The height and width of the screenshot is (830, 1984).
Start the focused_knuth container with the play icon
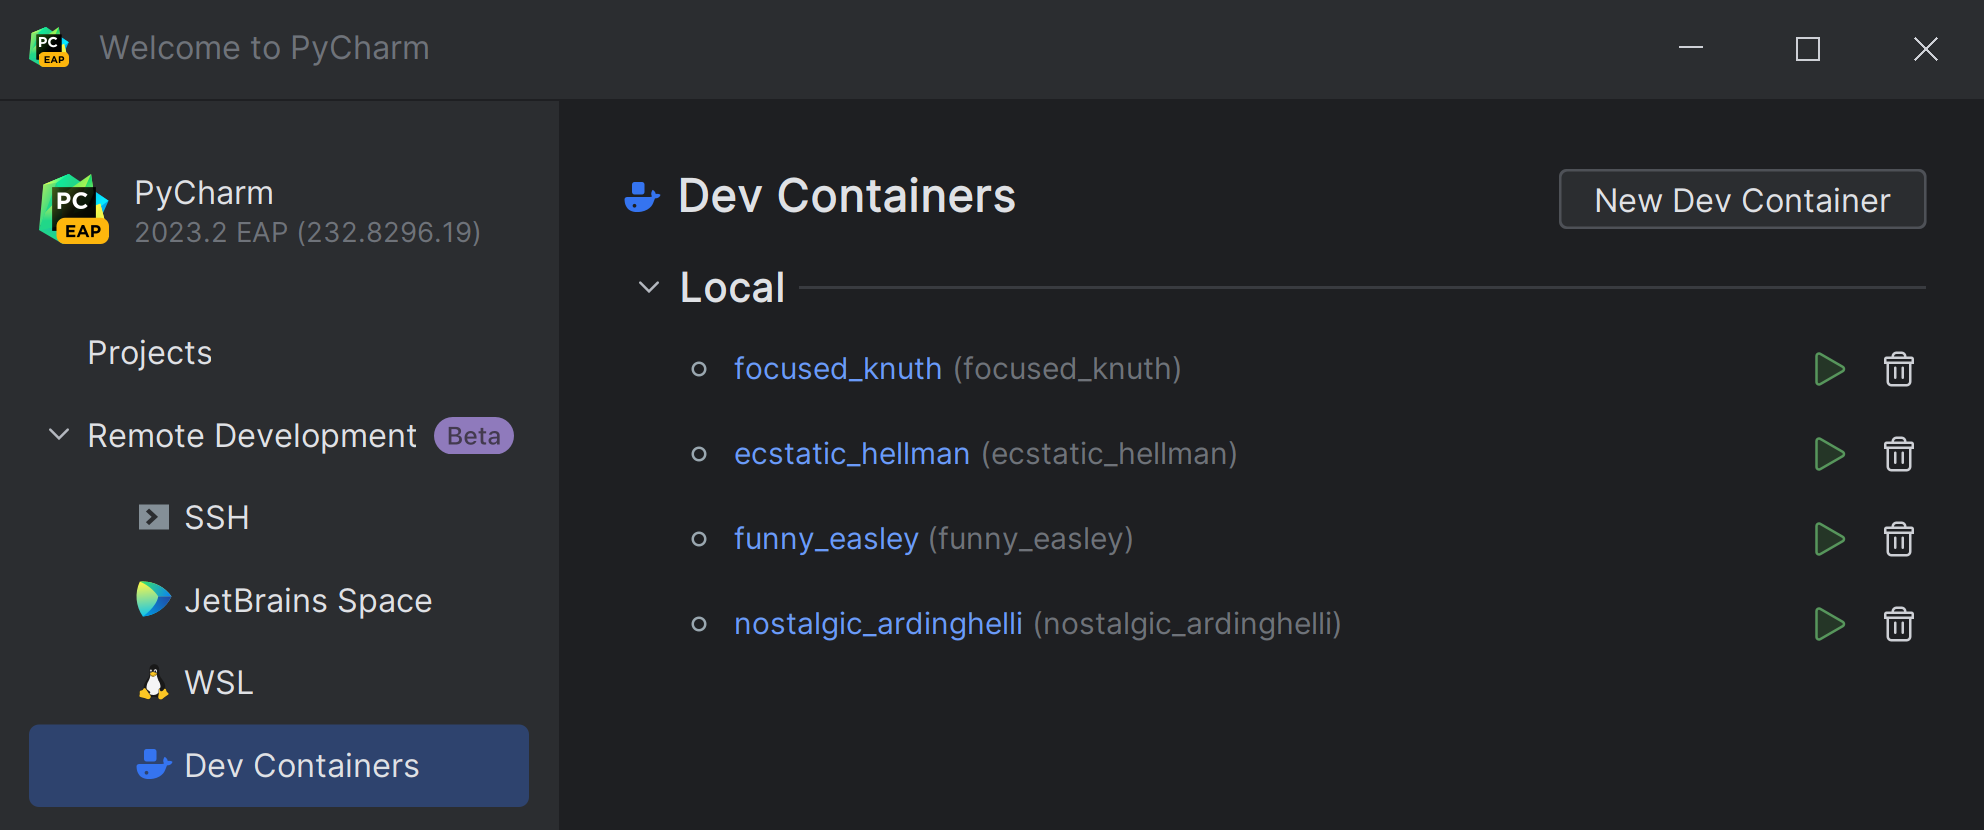tap(1829, 369)
